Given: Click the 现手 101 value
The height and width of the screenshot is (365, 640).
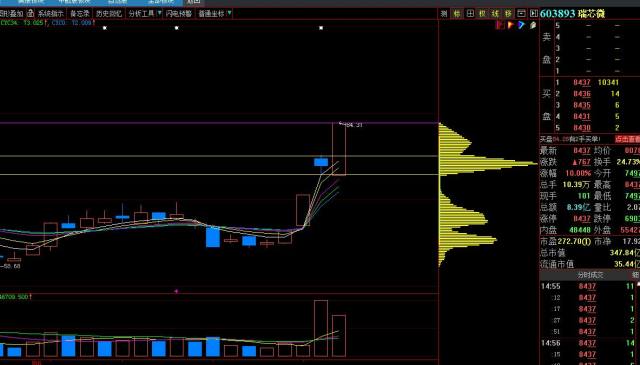Looking at the screenshot, I should point(584,196).
